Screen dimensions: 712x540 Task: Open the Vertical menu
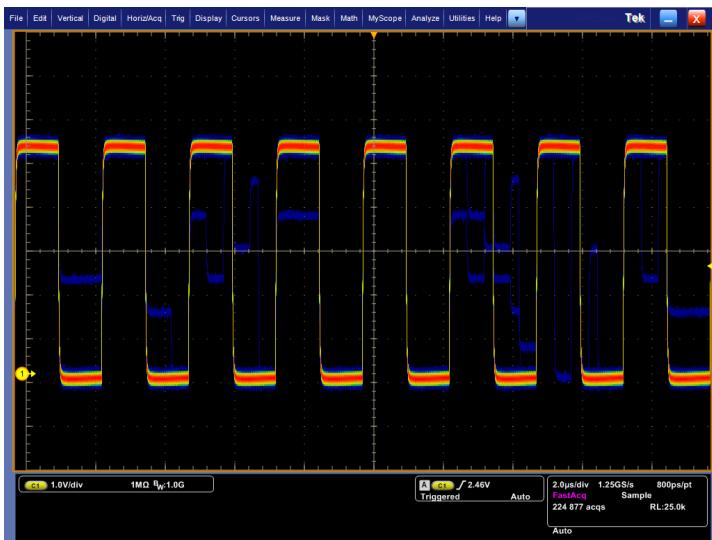coord(70,18)
